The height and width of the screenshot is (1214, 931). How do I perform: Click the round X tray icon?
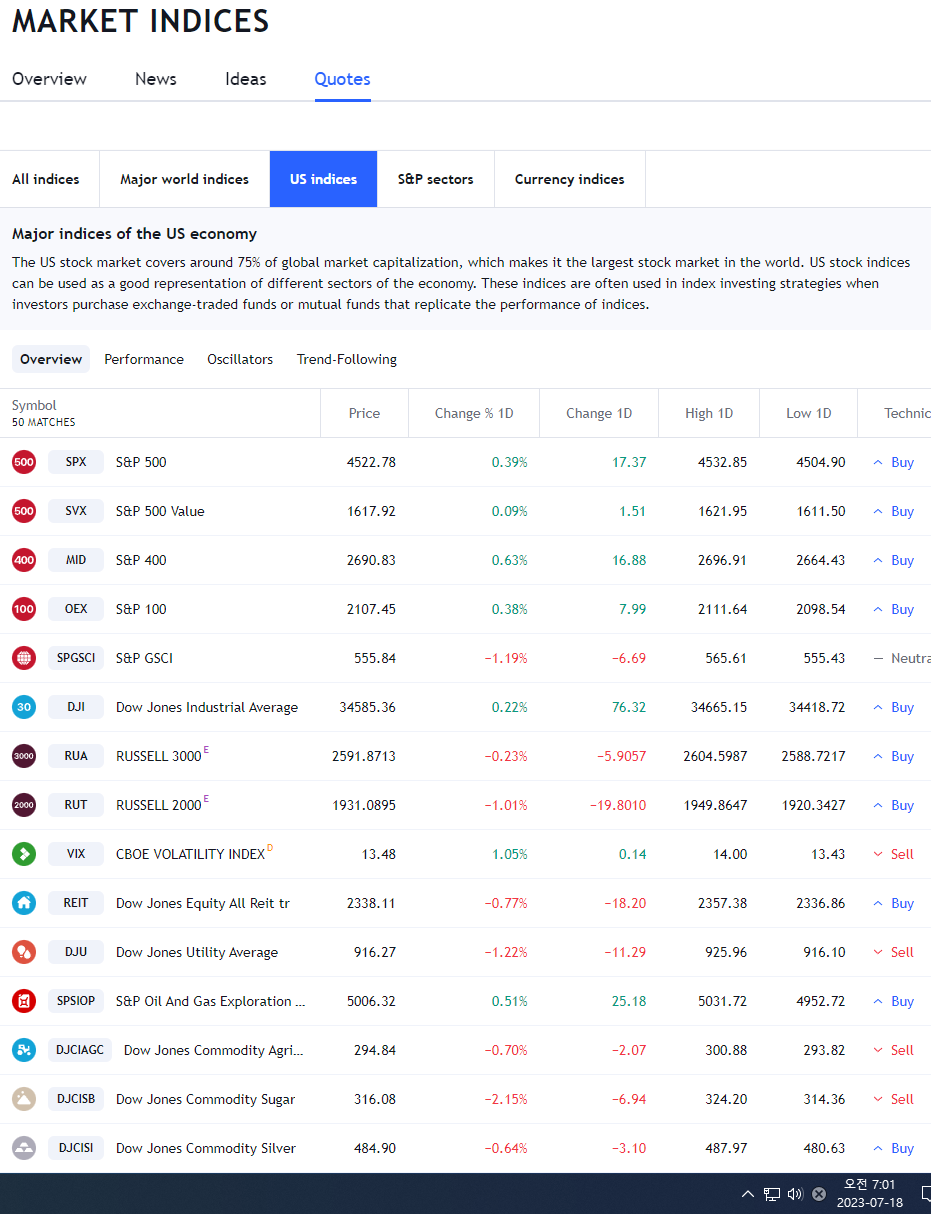tap(819, 1194)
